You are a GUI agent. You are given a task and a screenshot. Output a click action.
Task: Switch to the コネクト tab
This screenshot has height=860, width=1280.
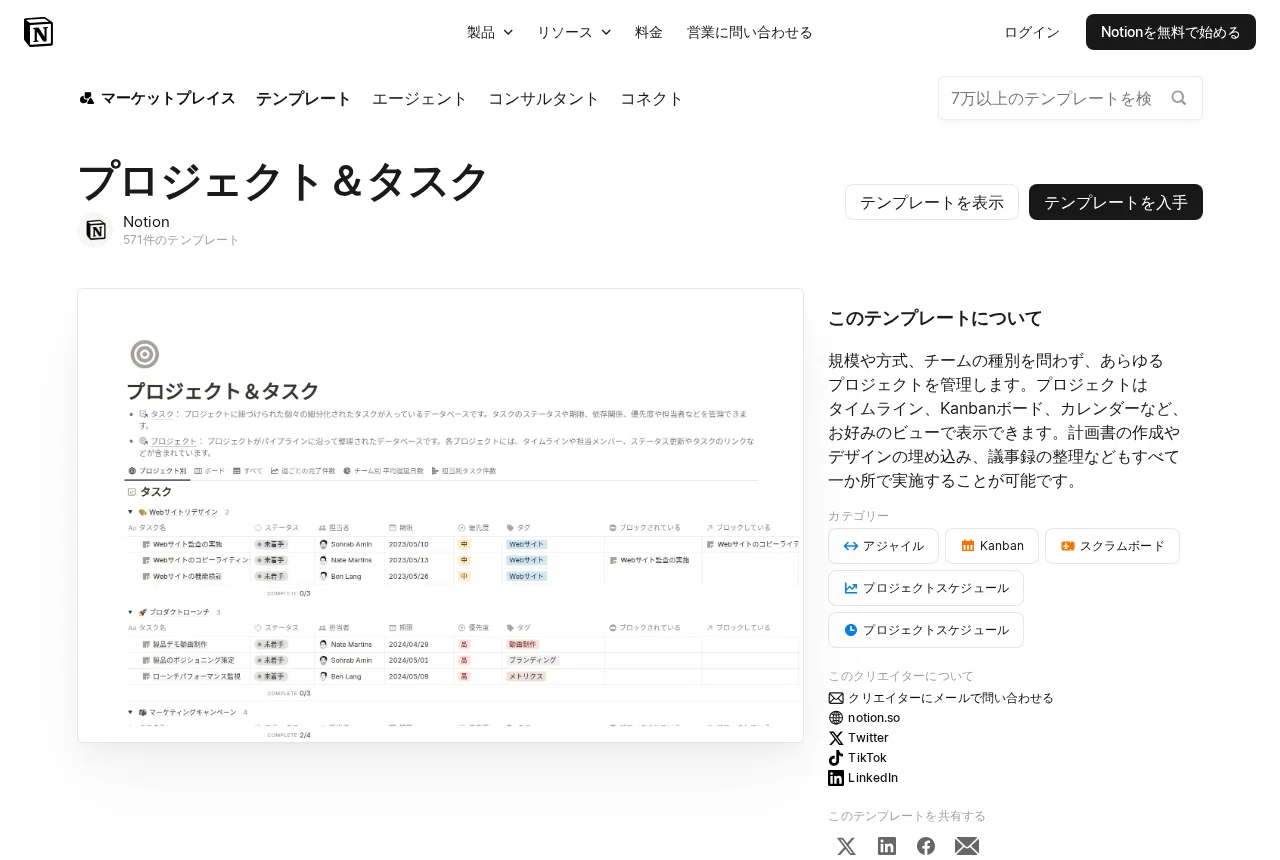[x=652, y=98]
